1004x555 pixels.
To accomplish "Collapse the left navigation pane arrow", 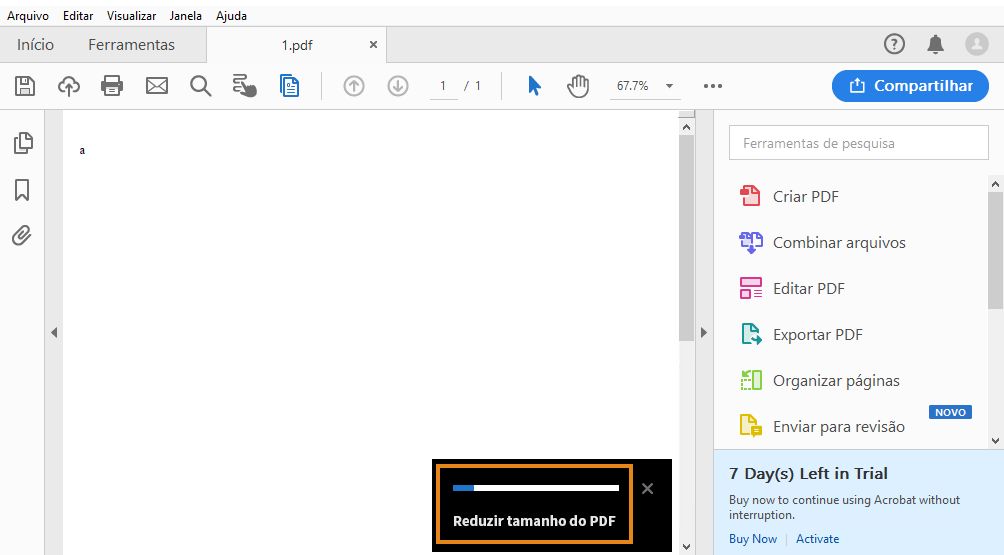I will (54, 332).
